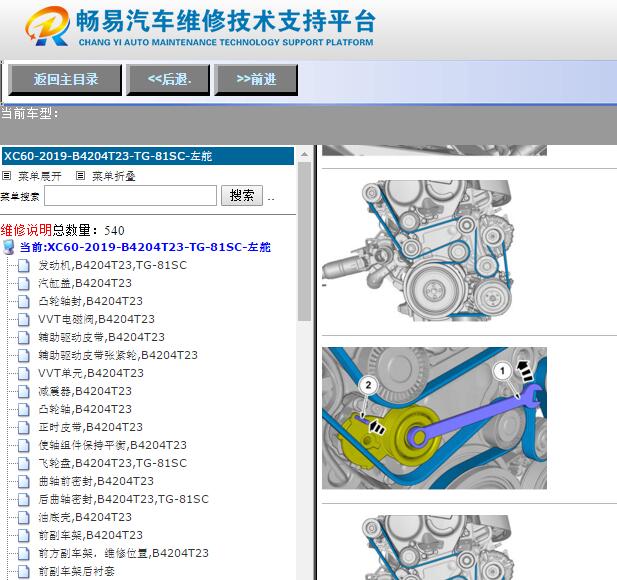
Task: Click document icon beside 汽缸盖,B4204T23
Action: coord(24,284)
